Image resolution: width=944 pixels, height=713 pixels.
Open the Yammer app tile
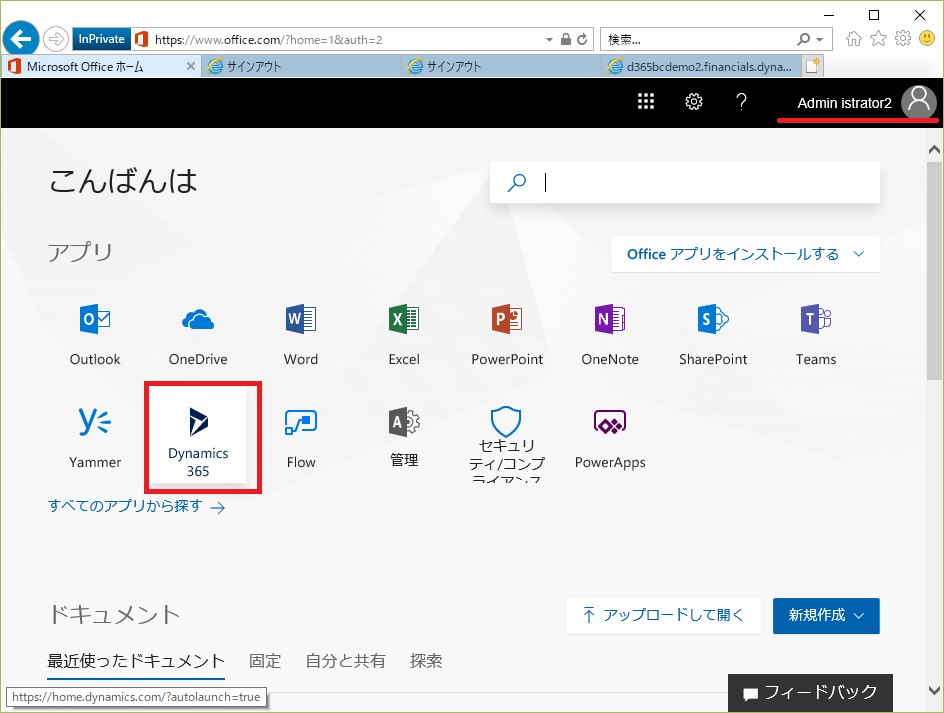tap(95, 437)
